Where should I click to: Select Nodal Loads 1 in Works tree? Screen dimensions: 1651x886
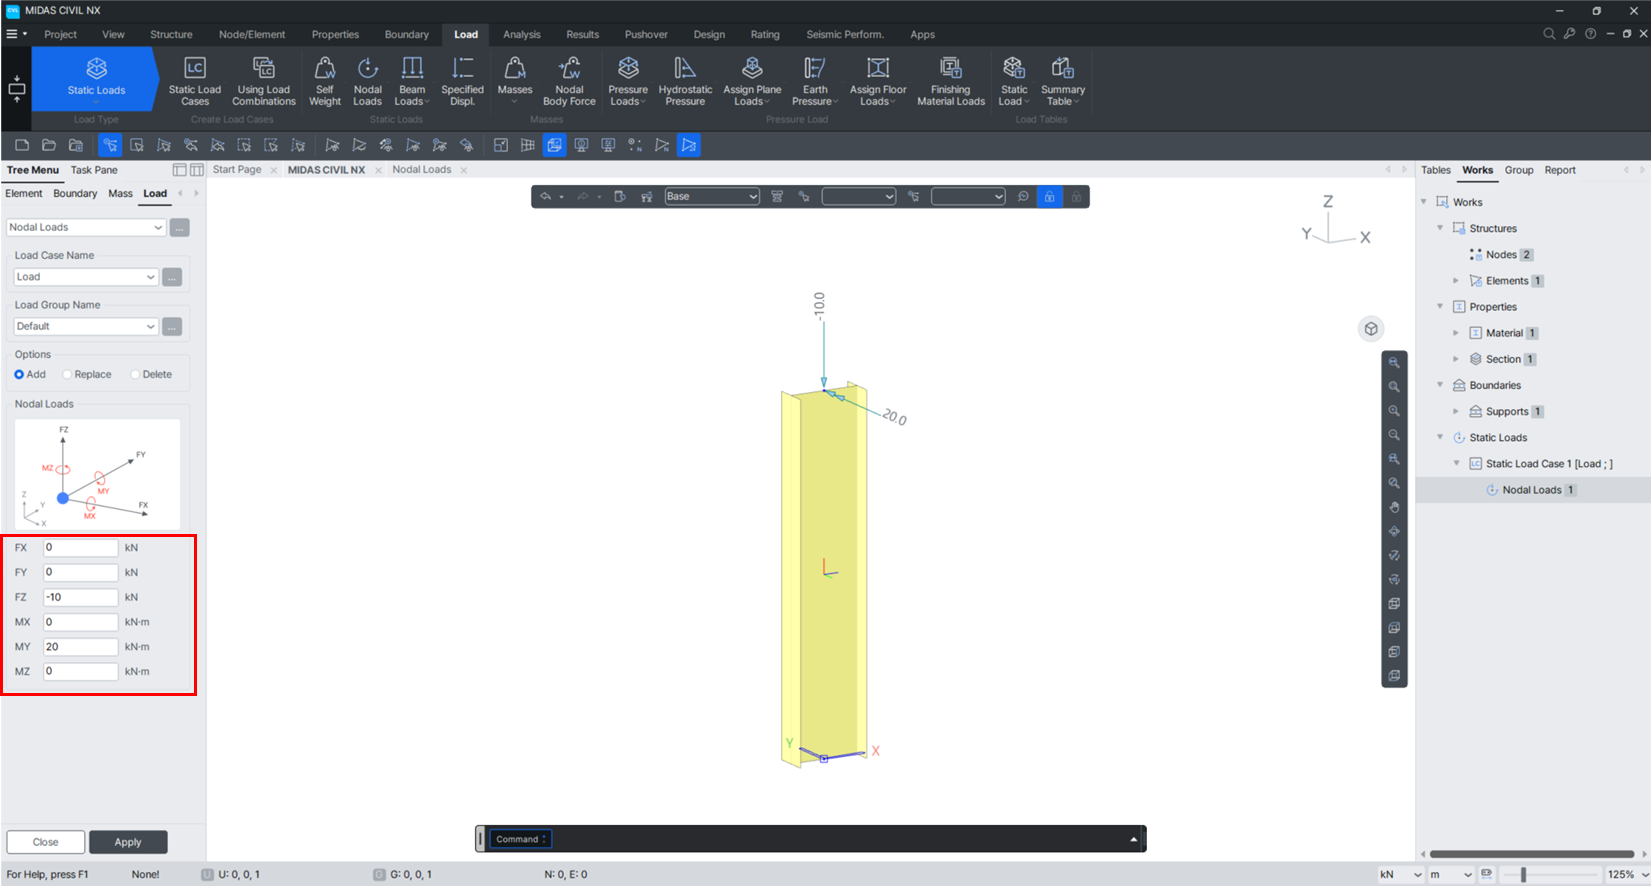(1532, 490)
